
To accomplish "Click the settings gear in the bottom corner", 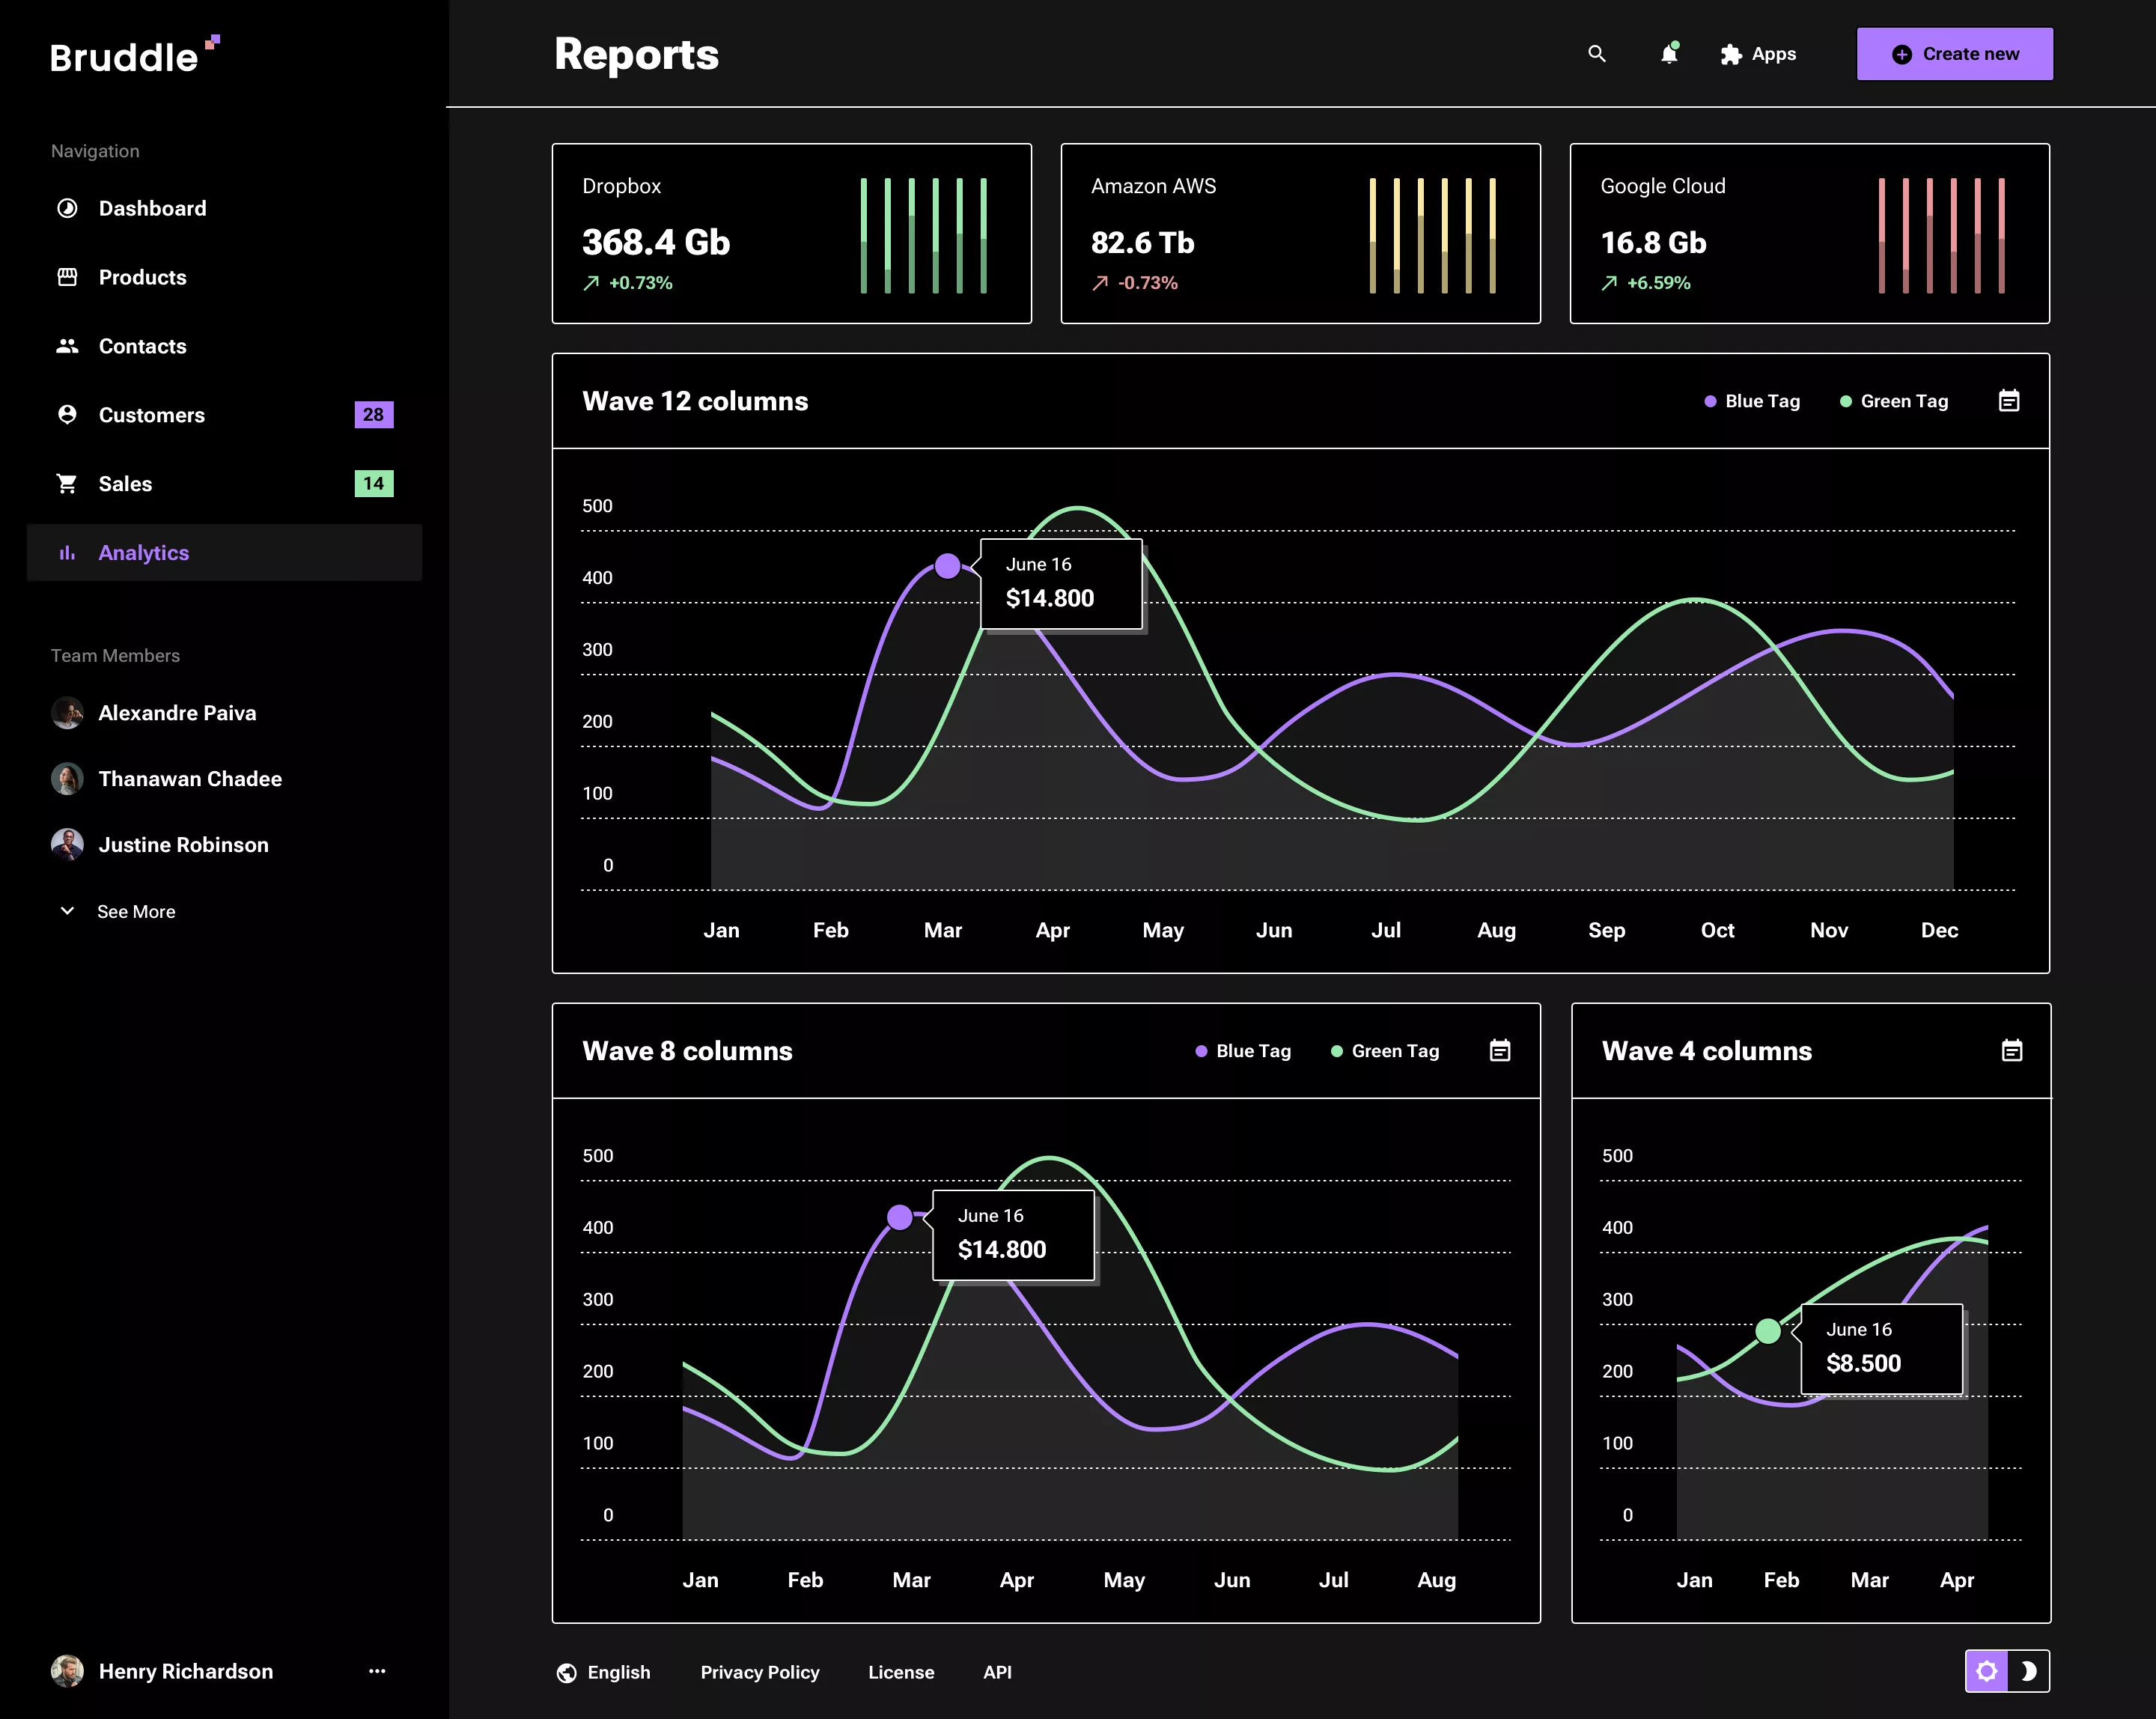I will point(1987,1670).
